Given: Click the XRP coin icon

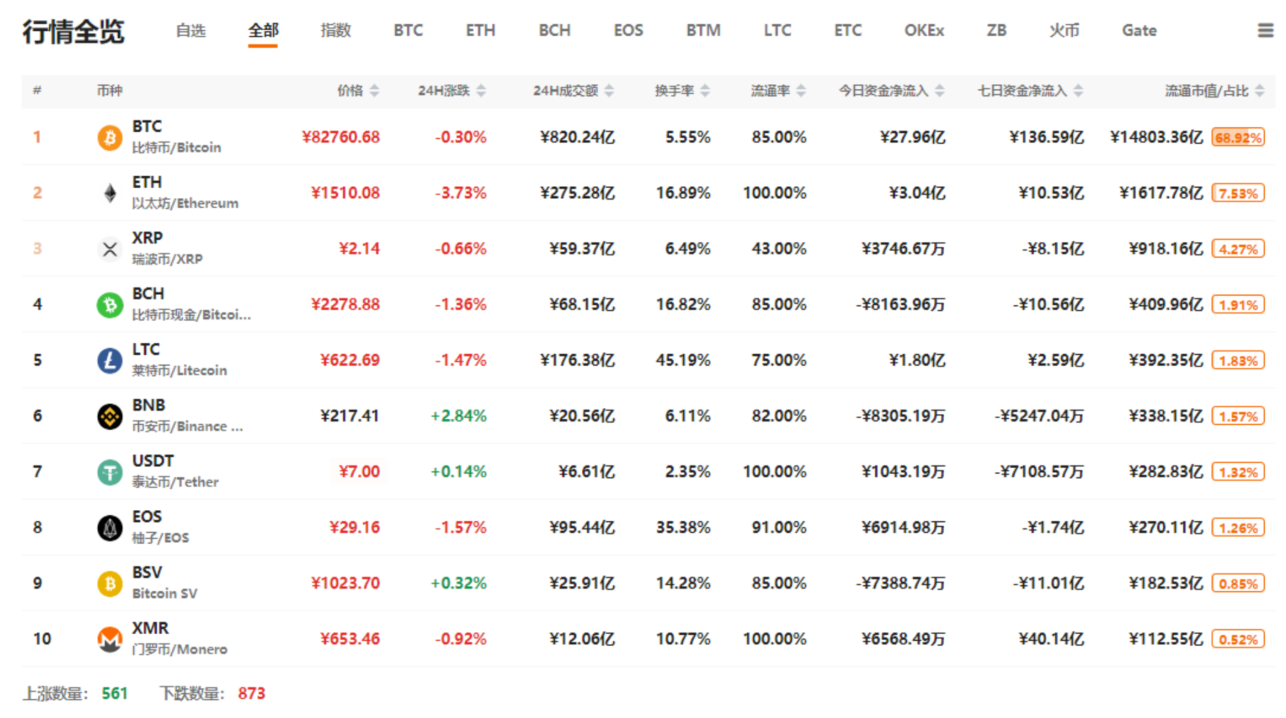Looking at the screenshot, I should pyautogui.click(x=109, y=249).
